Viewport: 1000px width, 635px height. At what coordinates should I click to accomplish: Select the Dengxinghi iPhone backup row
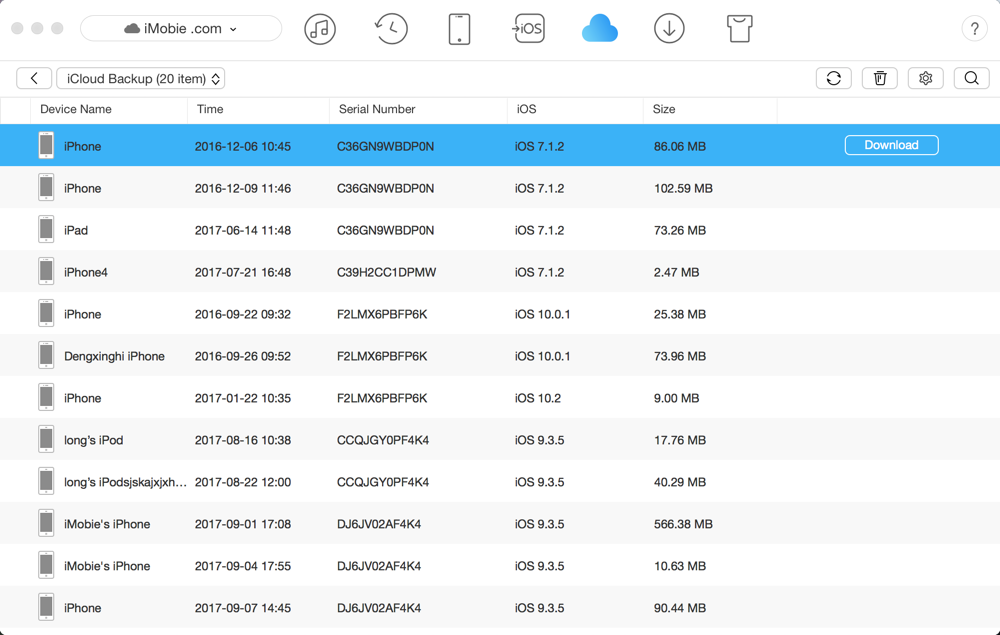click(x=114, y=356)
